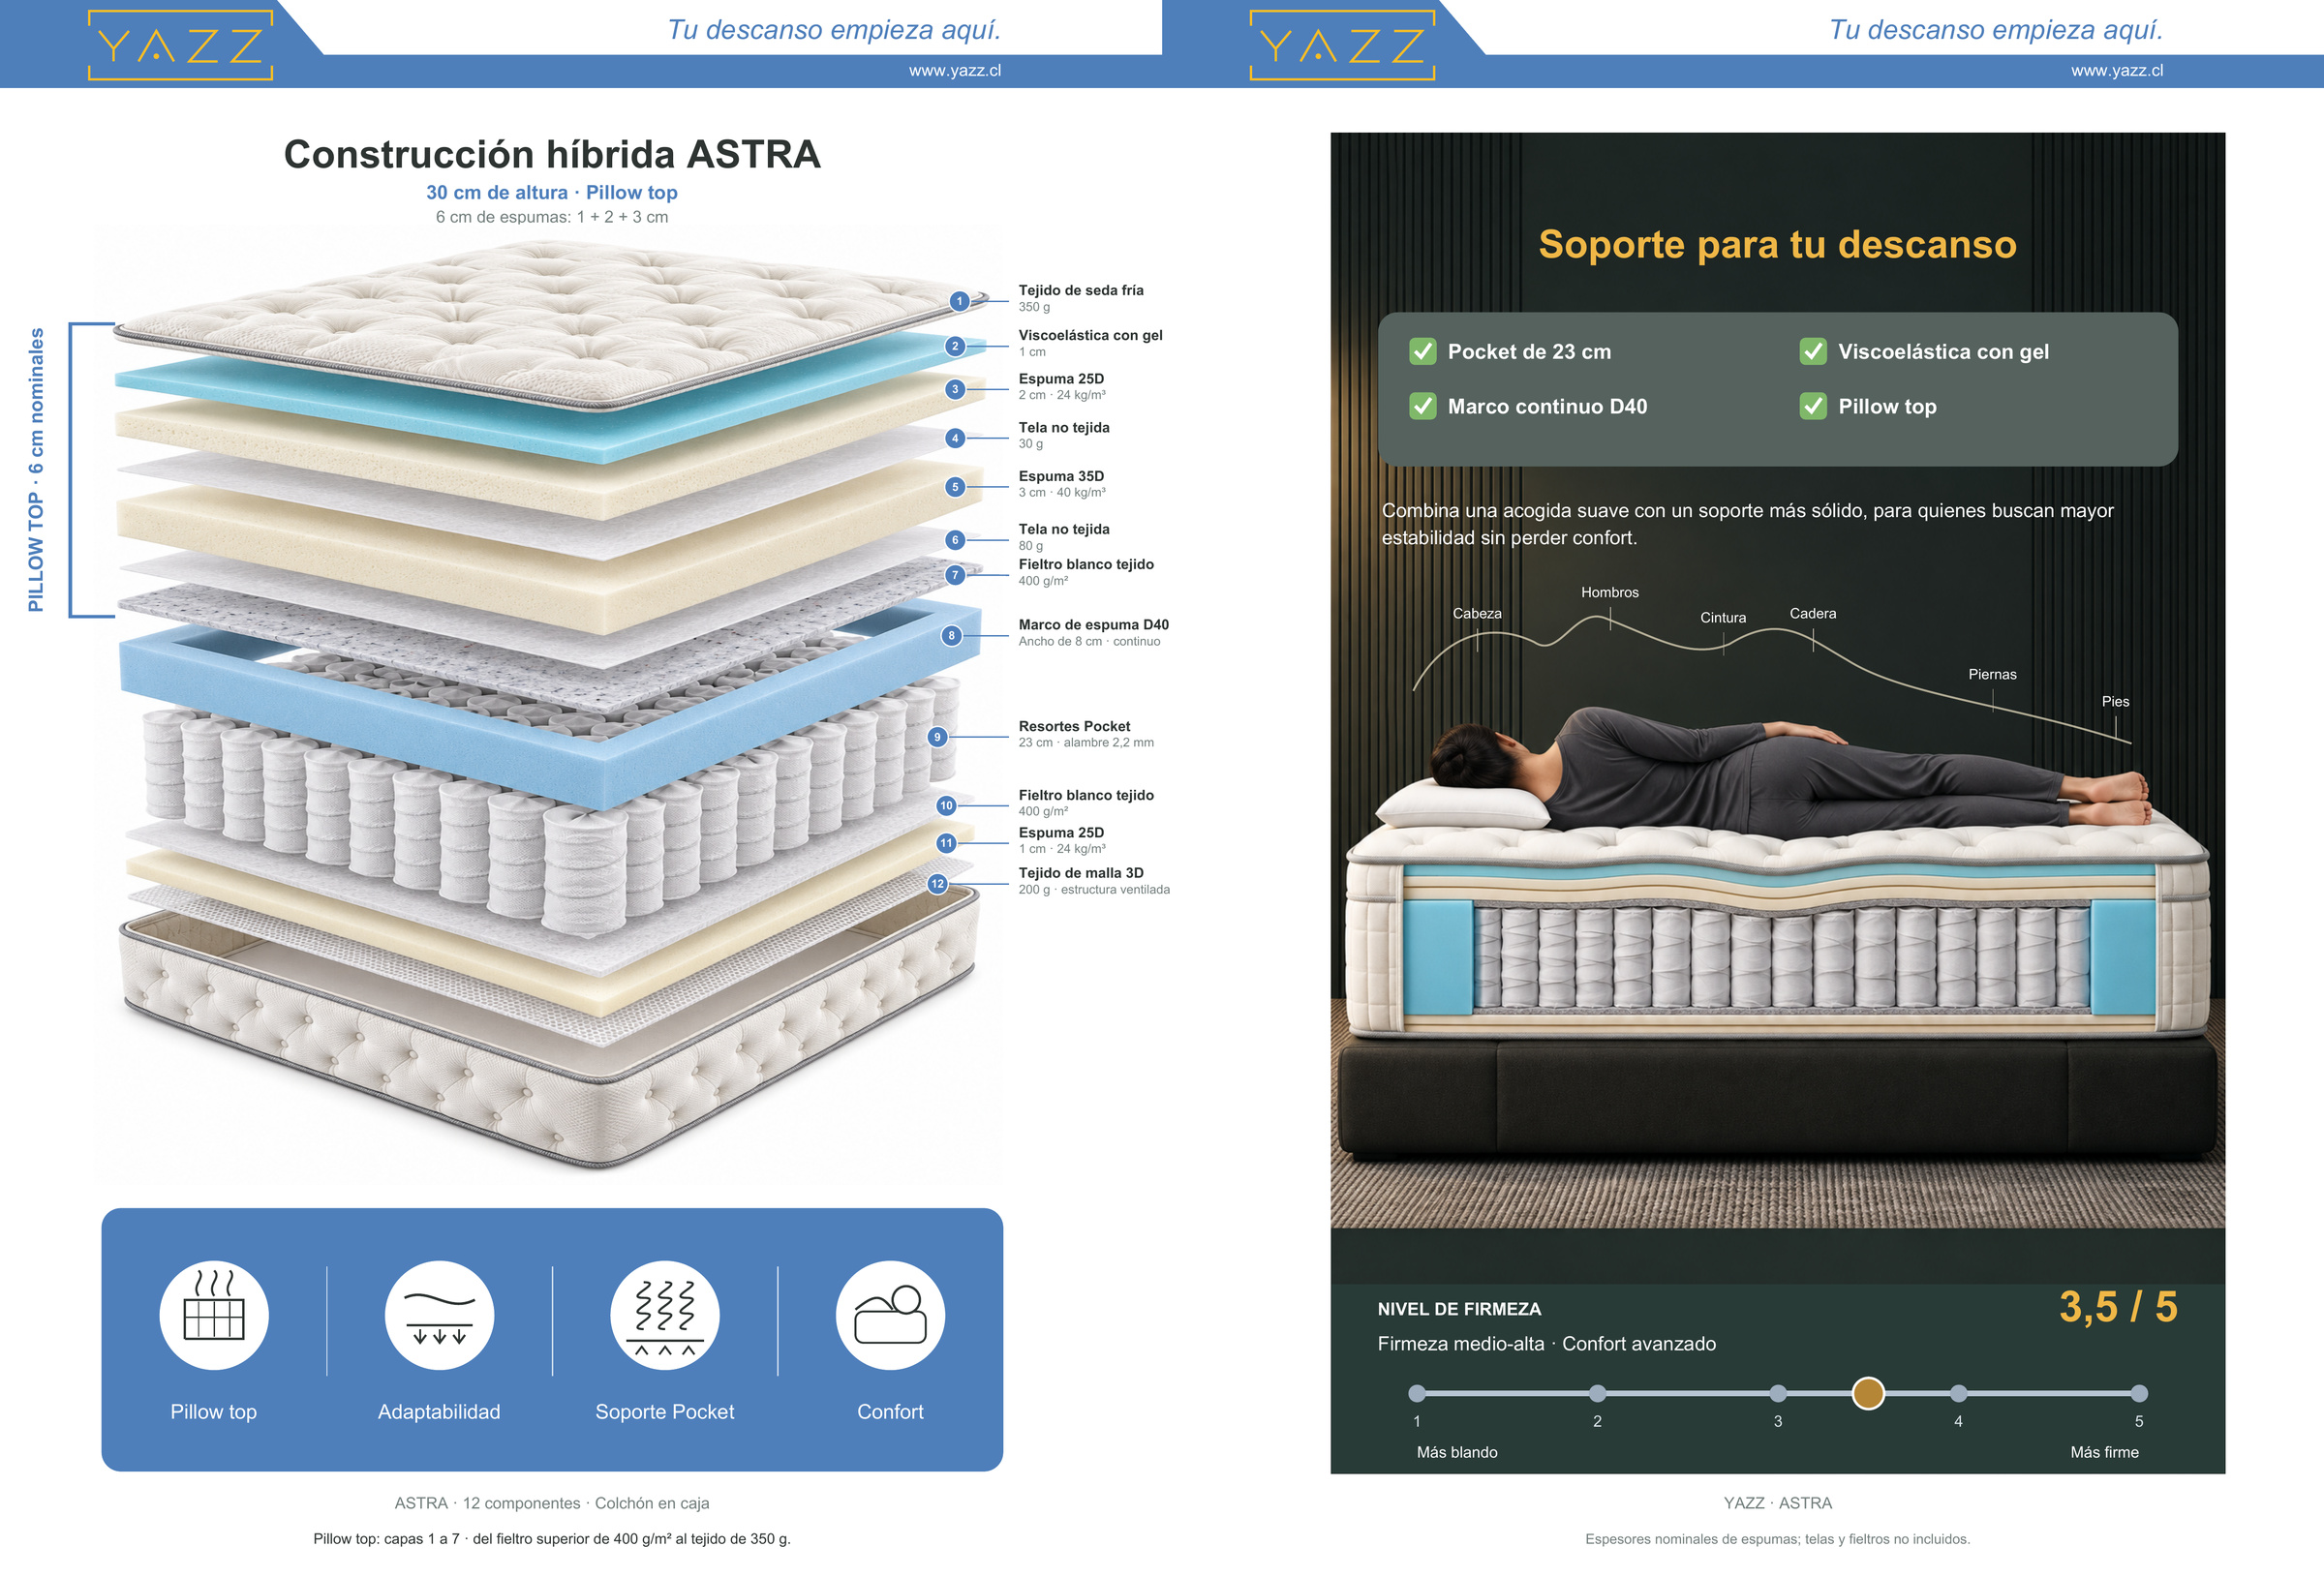Click the 'NIVEL DE FIRMEZA' label
This screenshot has height=1577, width=2324.
[x=1459, y=1309]
